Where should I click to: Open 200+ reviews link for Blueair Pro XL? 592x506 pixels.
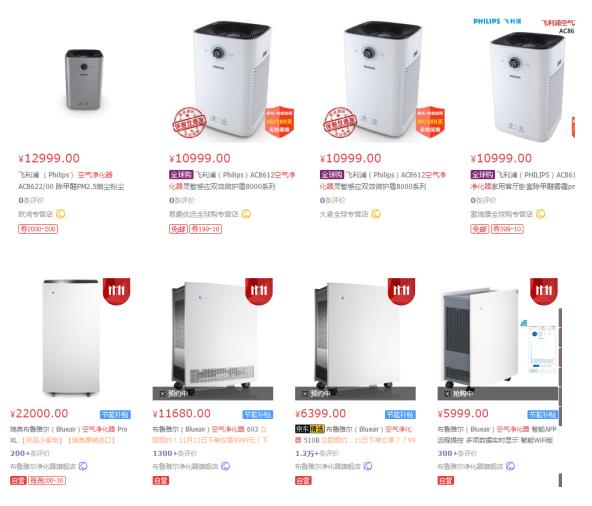[x=30, y=453]
